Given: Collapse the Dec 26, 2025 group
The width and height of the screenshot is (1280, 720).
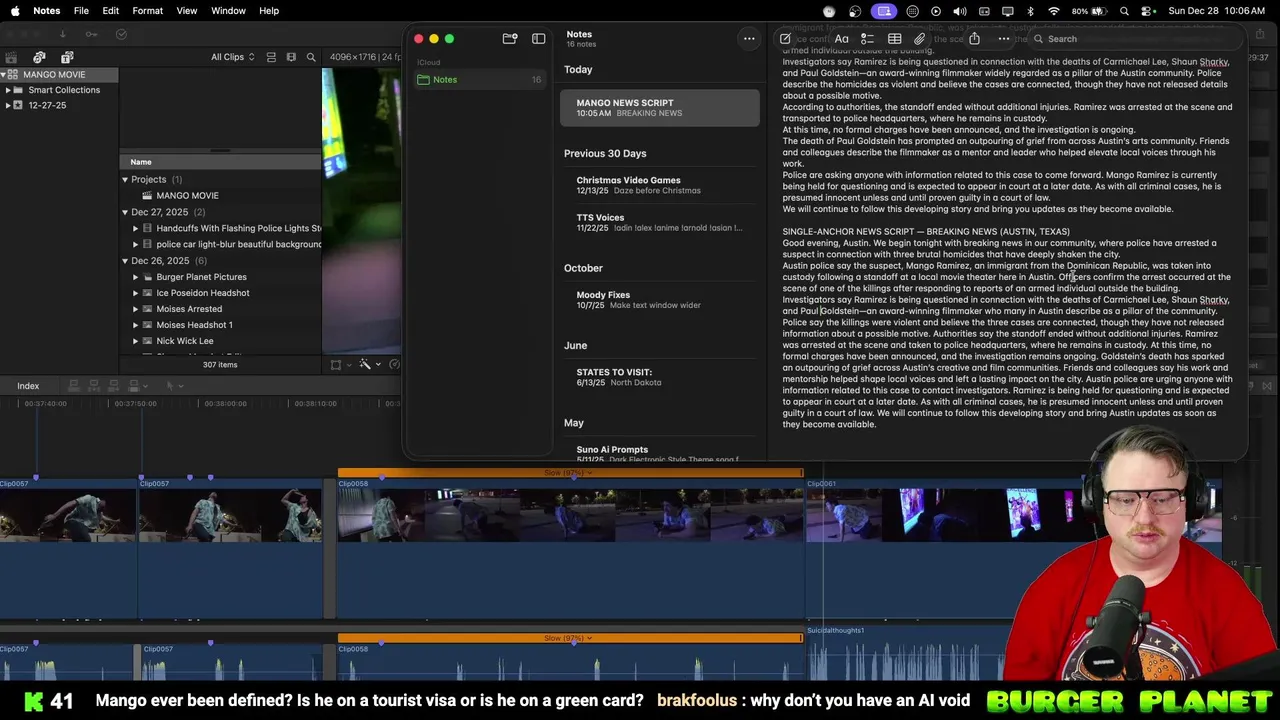Looking at the screenshot, I should pos(125,261).
